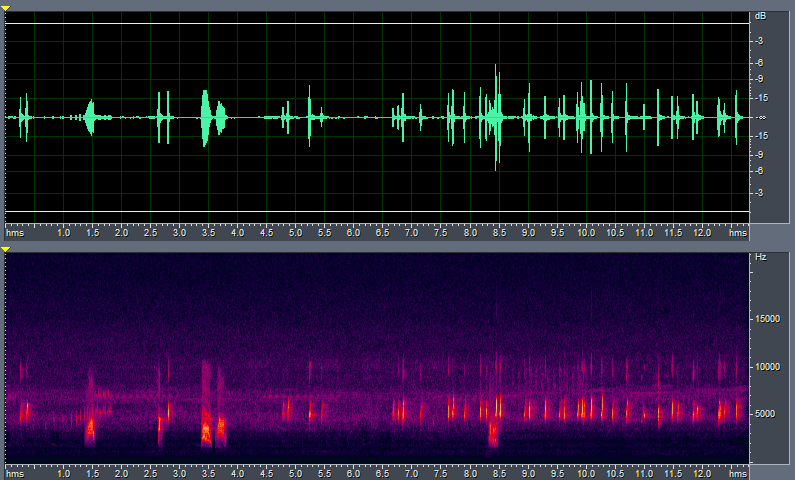The height and width of the screenshot is (480, 795).
Task: Click 1.0 on the waveform time ruler
Action: (63, 233)
